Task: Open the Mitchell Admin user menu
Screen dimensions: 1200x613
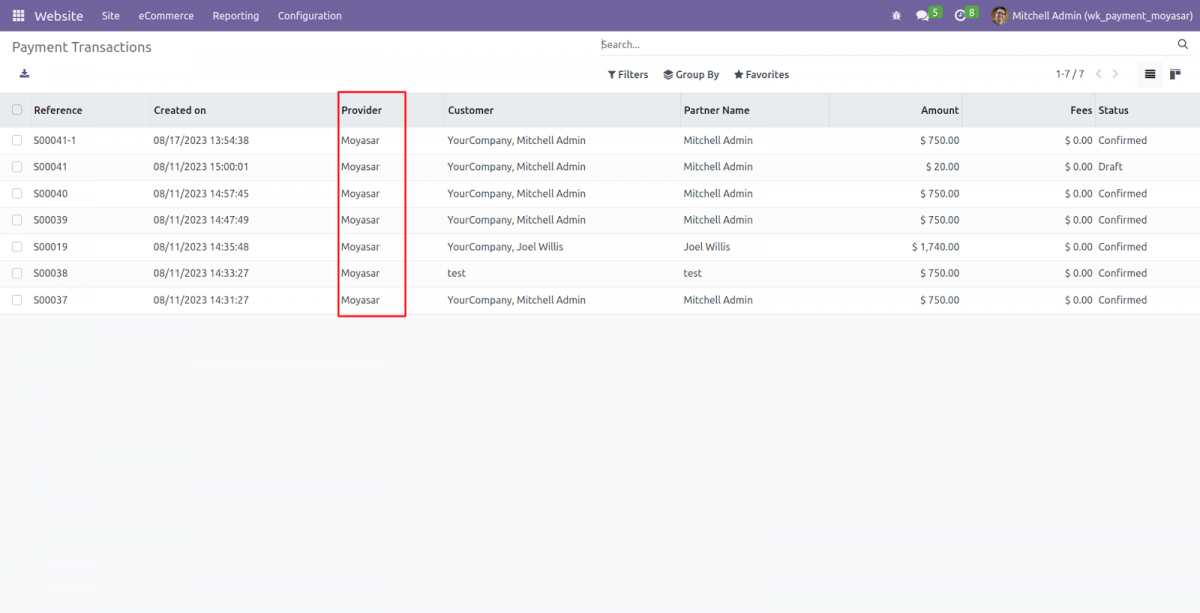Action: (1093, 16)
